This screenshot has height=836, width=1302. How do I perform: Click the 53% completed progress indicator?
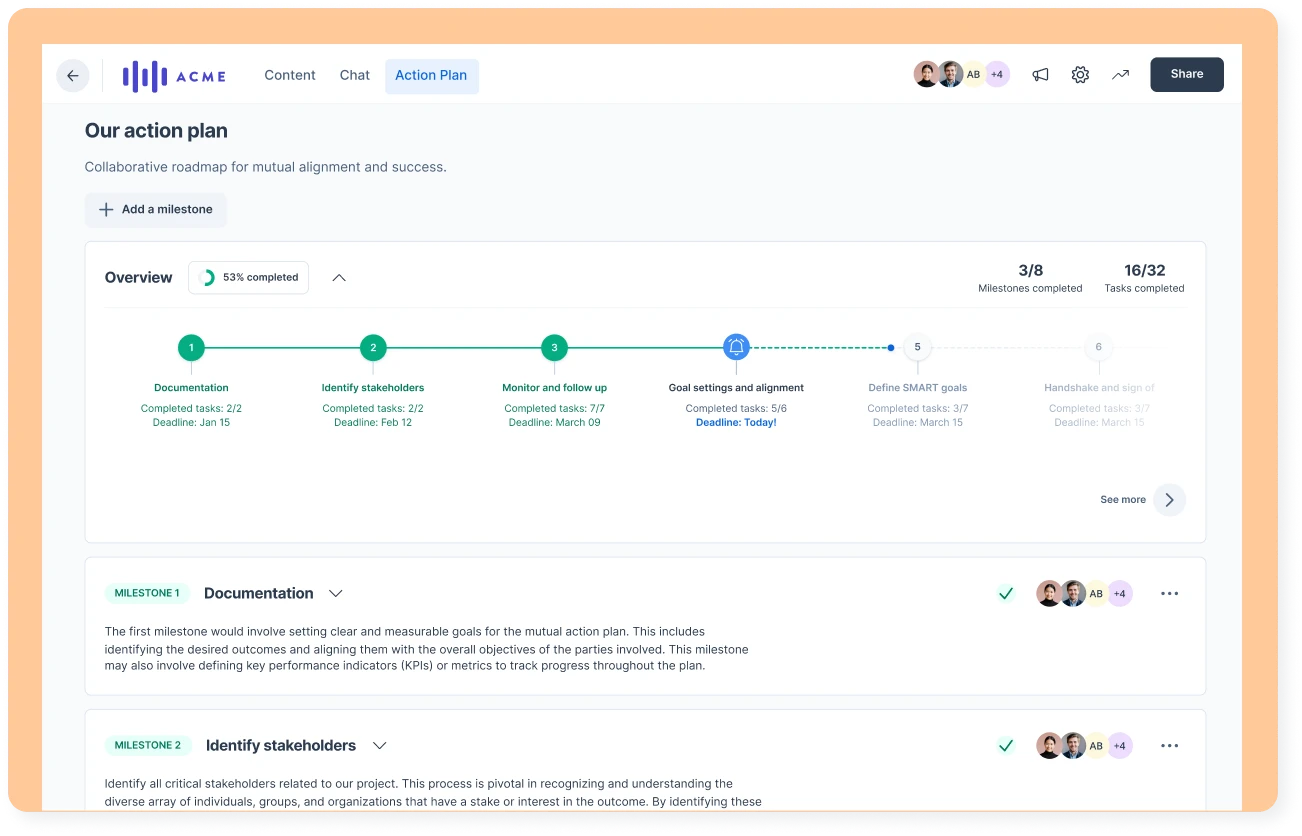248,277
